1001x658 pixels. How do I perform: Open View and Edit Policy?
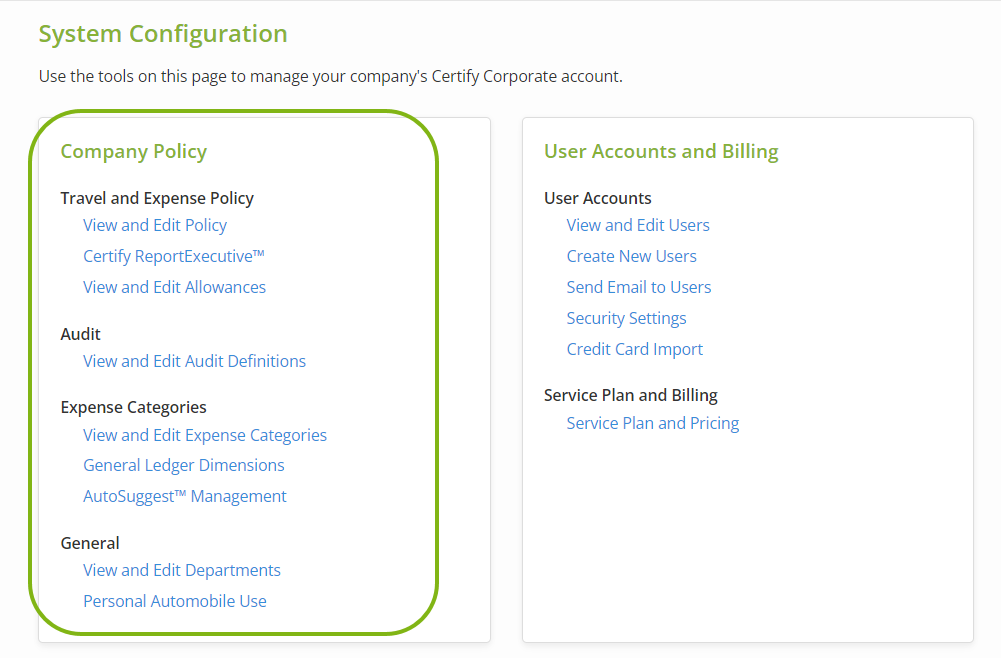(x=155, y=225)
